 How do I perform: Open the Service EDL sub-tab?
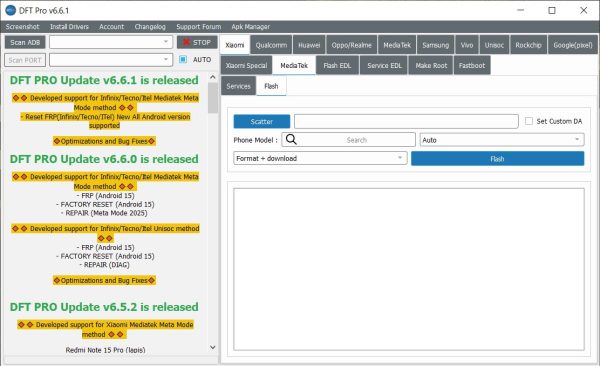384,65
